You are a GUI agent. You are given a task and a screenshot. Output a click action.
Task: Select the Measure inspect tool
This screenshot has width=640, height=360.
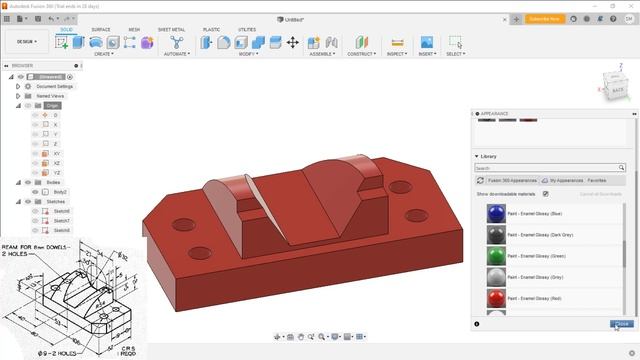397,42
